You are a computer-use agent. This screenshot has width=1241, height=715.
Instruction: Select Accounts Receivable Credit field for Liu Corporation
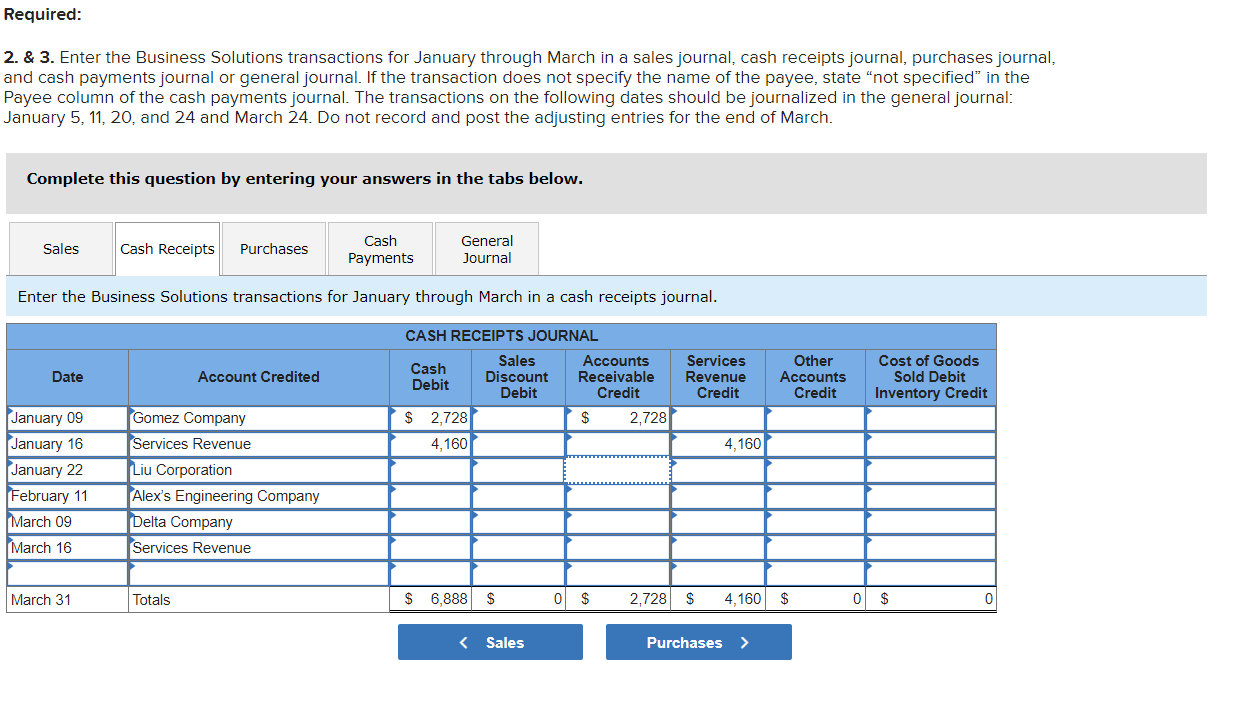click(x=618, y=470)
